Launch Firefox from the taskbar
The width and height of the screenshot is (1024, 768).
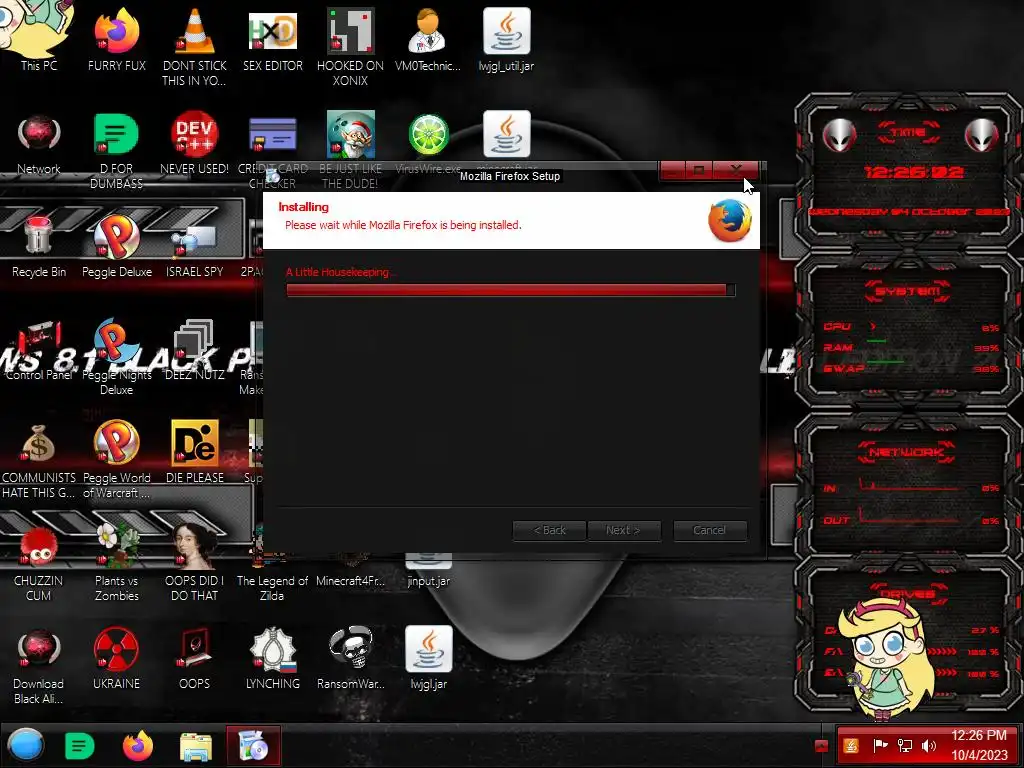coord(138,746)
